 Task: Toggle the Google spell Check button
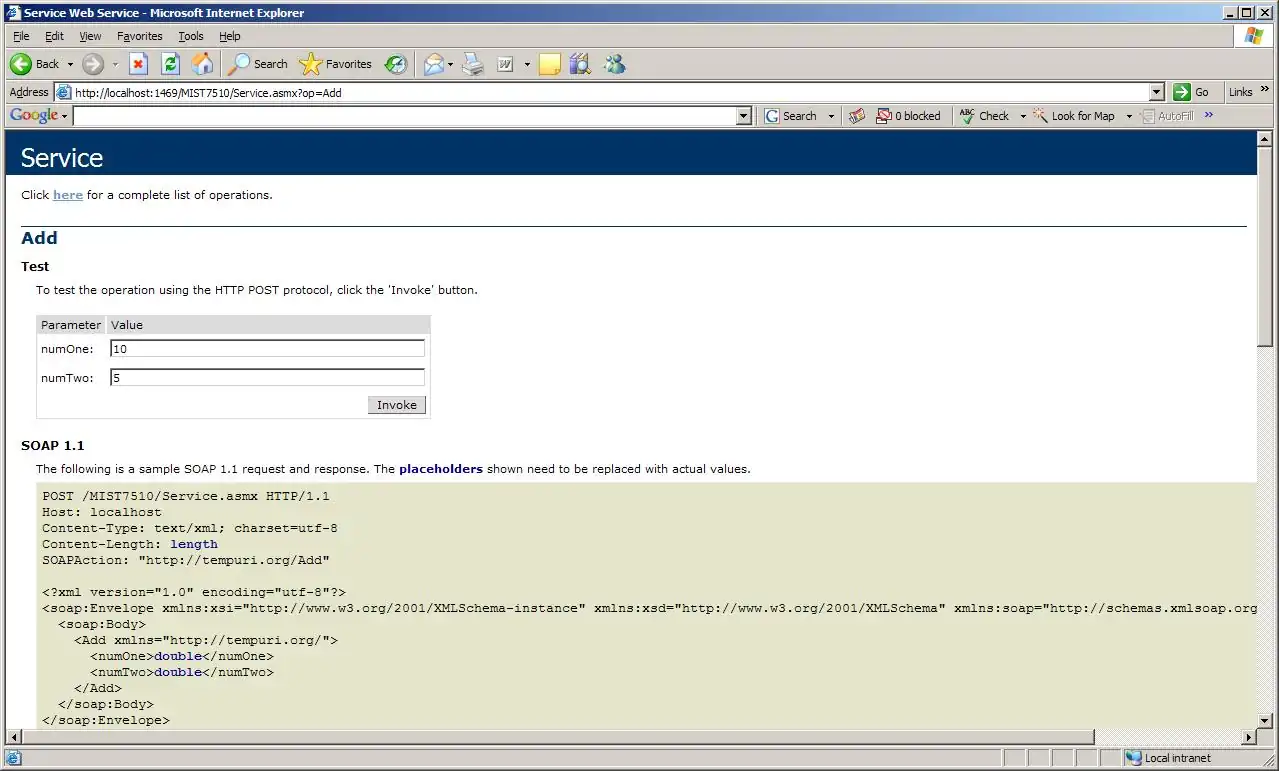tap(985, 116)
